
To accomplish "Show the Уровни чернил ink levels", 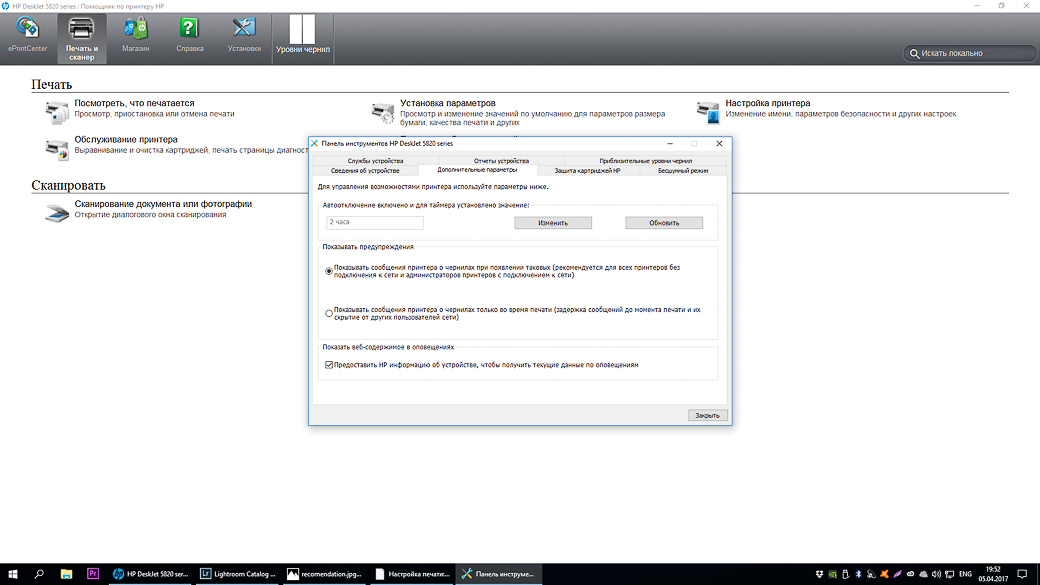I will click(x=302, y=35).
